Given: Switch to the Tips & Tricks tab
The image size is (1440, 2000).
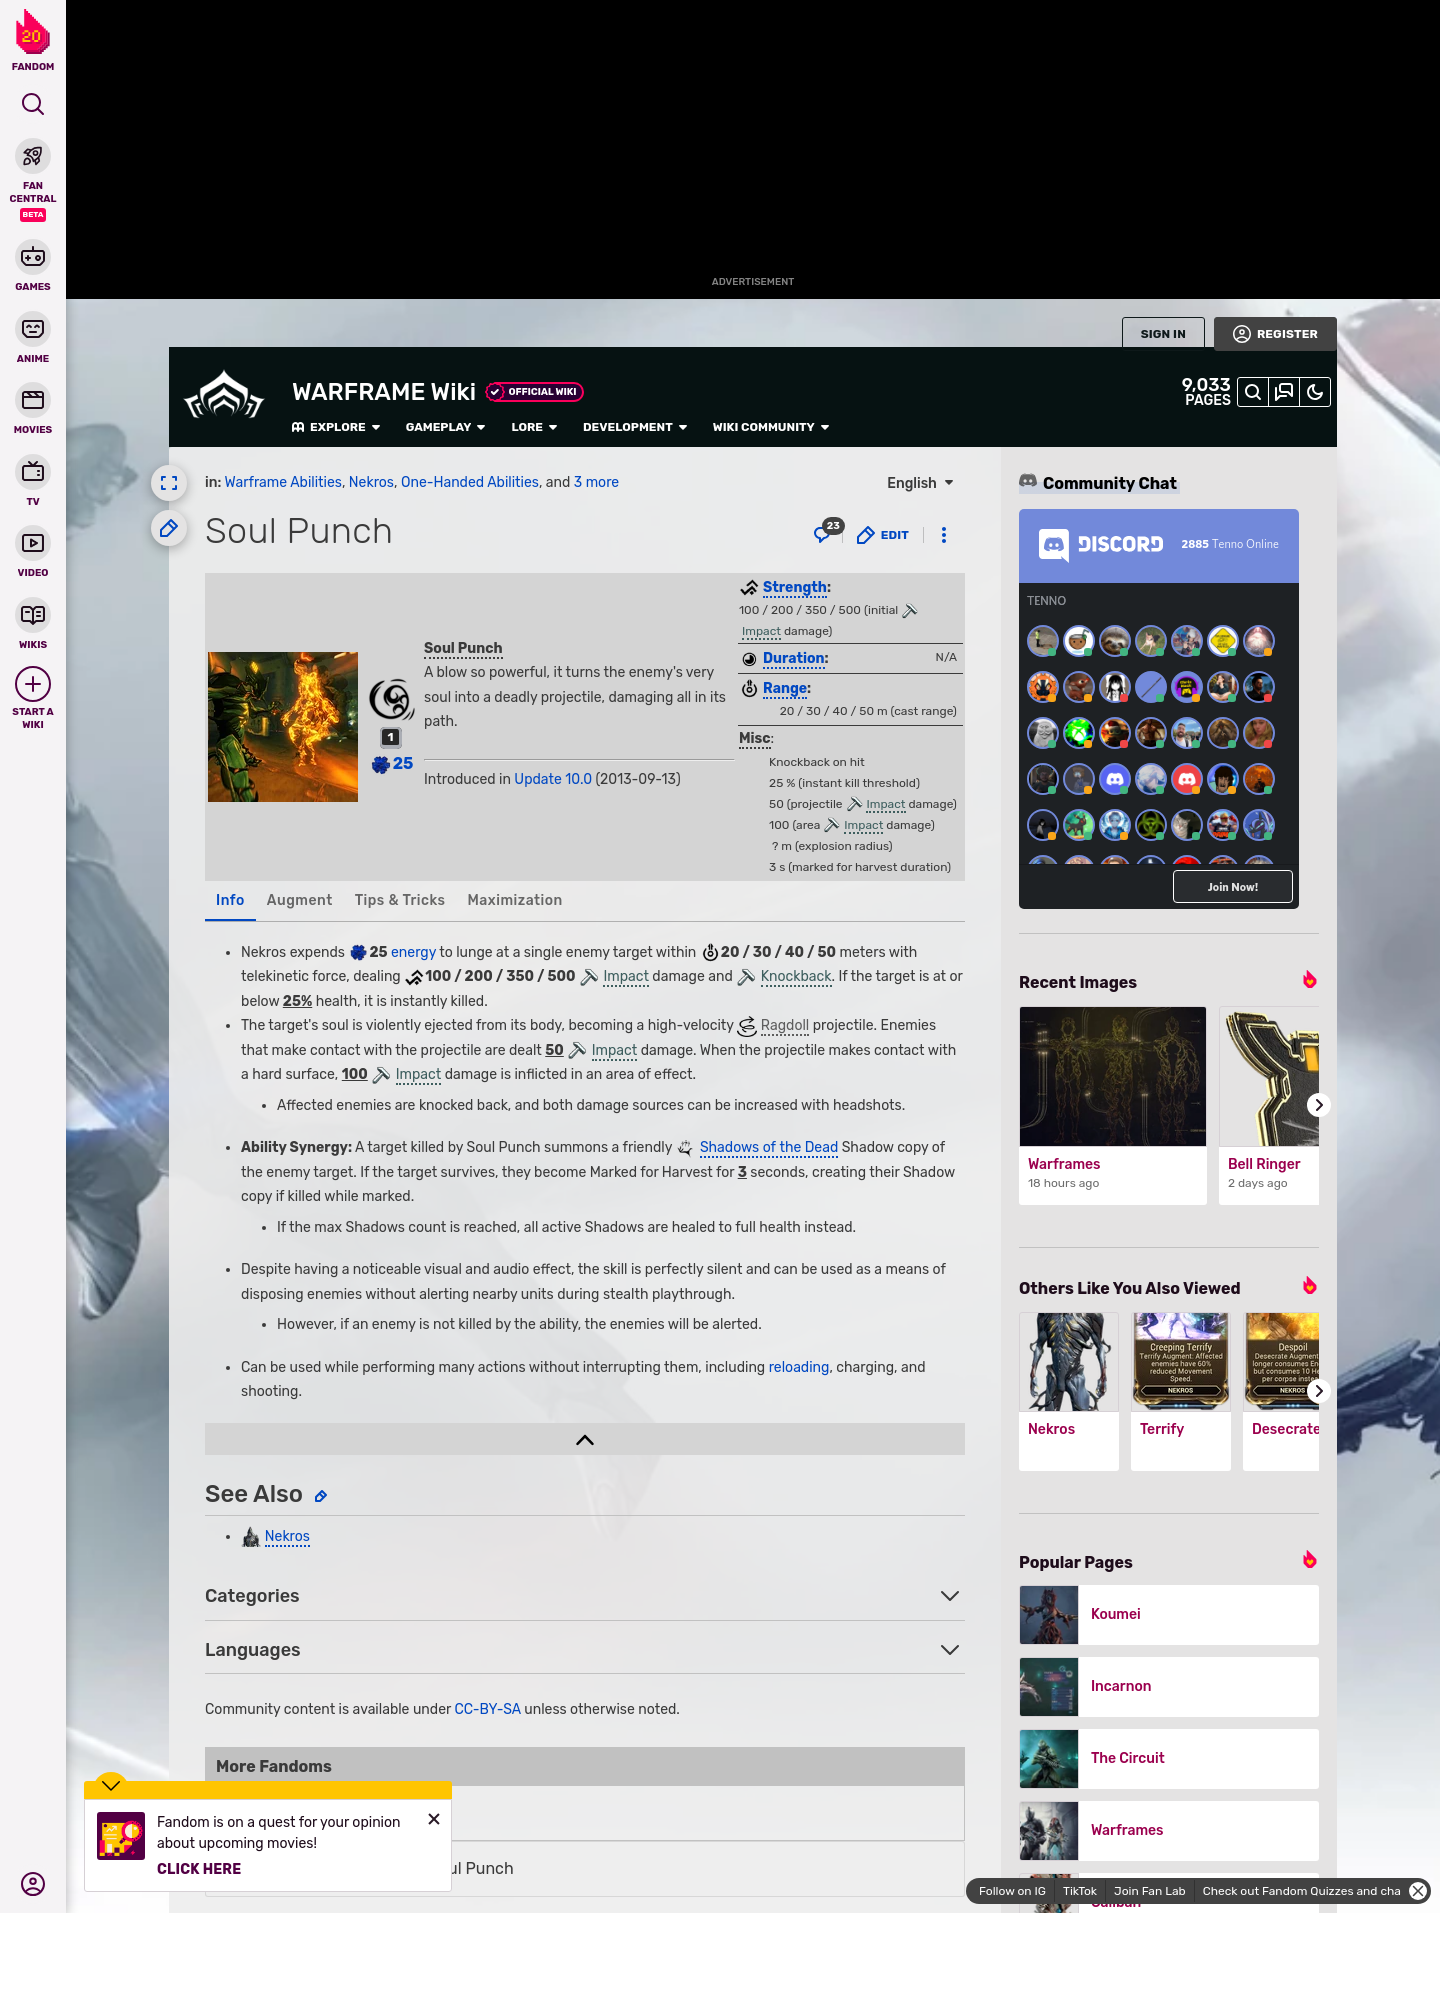Looking at the screenshot, I should click(x=400, y=900).
